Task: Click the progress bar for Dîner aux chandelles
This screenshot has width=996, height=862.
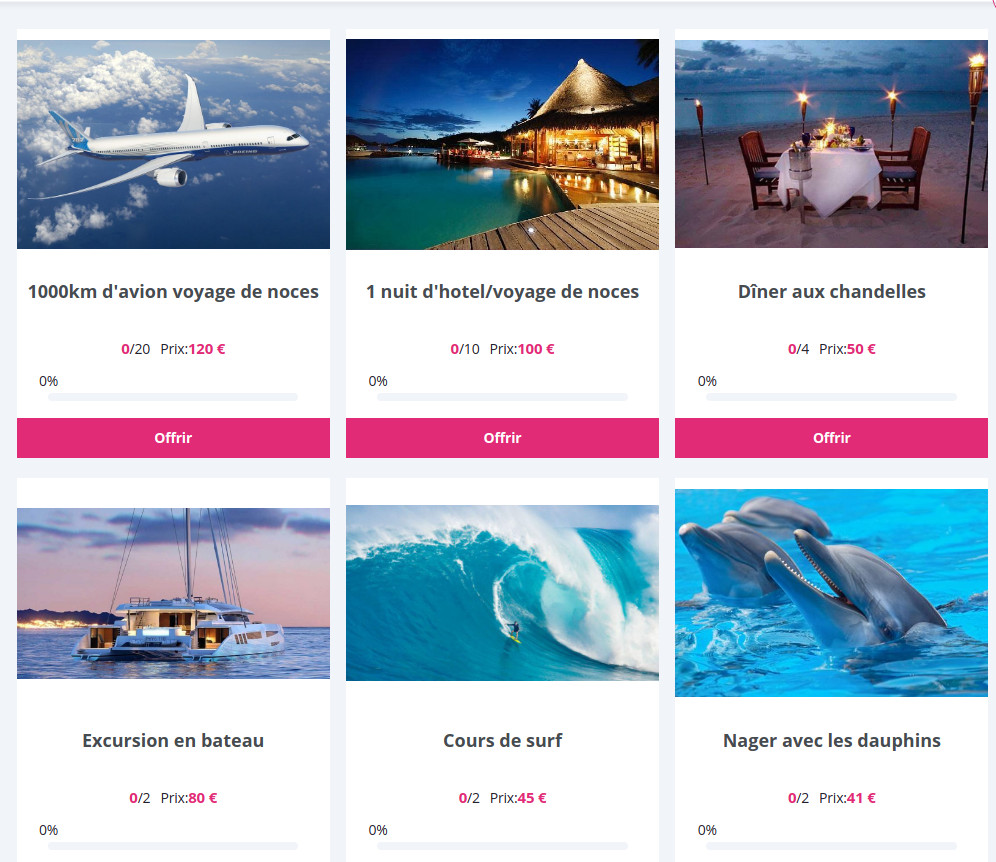Action: (x=831, y=397)
